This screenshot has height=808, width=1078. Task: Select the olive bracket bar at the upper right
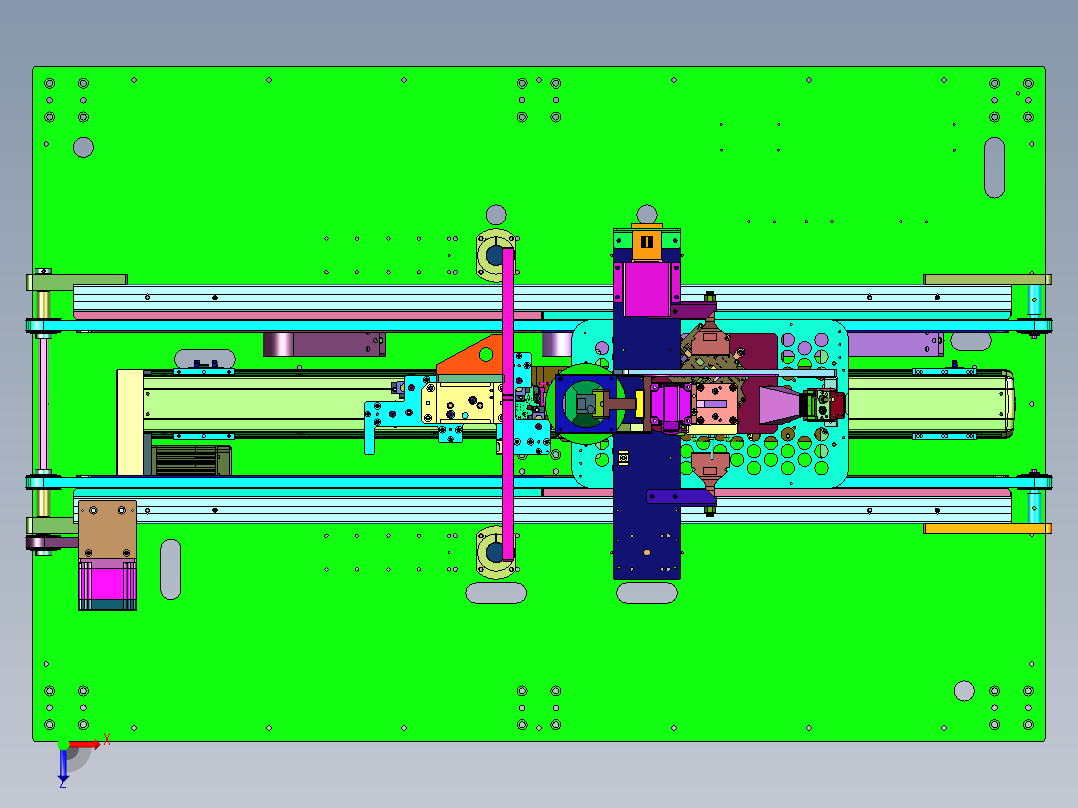click(x=987, y=279)
